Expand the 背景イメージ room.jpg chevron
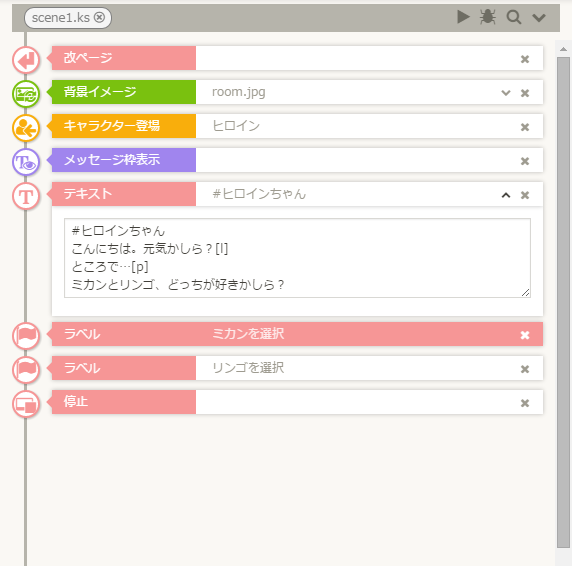The width and height of the screenshot is (572, 566). point(506,93)
